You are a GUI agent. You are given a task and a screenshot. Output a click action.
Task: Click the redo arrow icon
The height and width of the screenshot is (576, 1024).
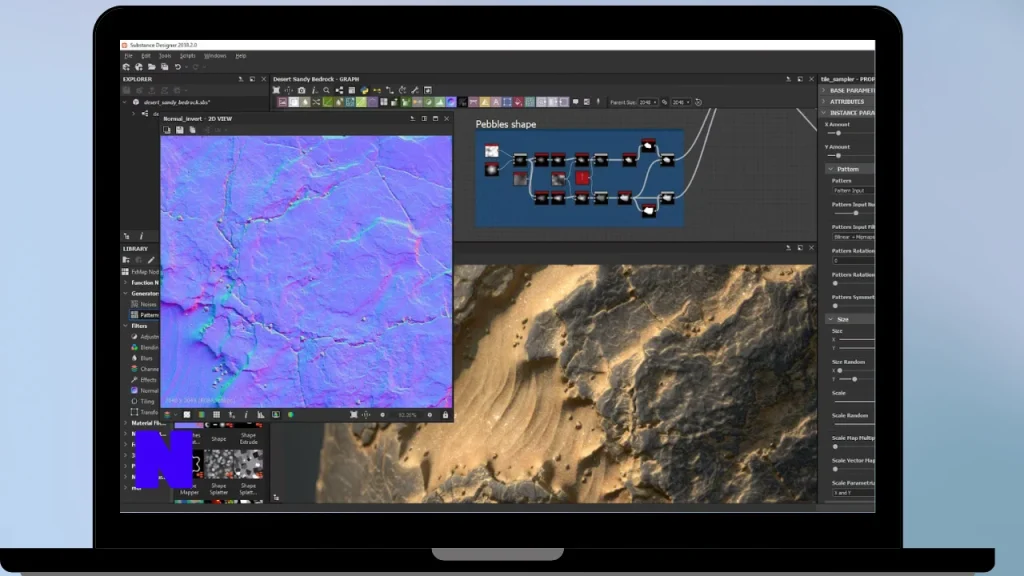[195, 67]
